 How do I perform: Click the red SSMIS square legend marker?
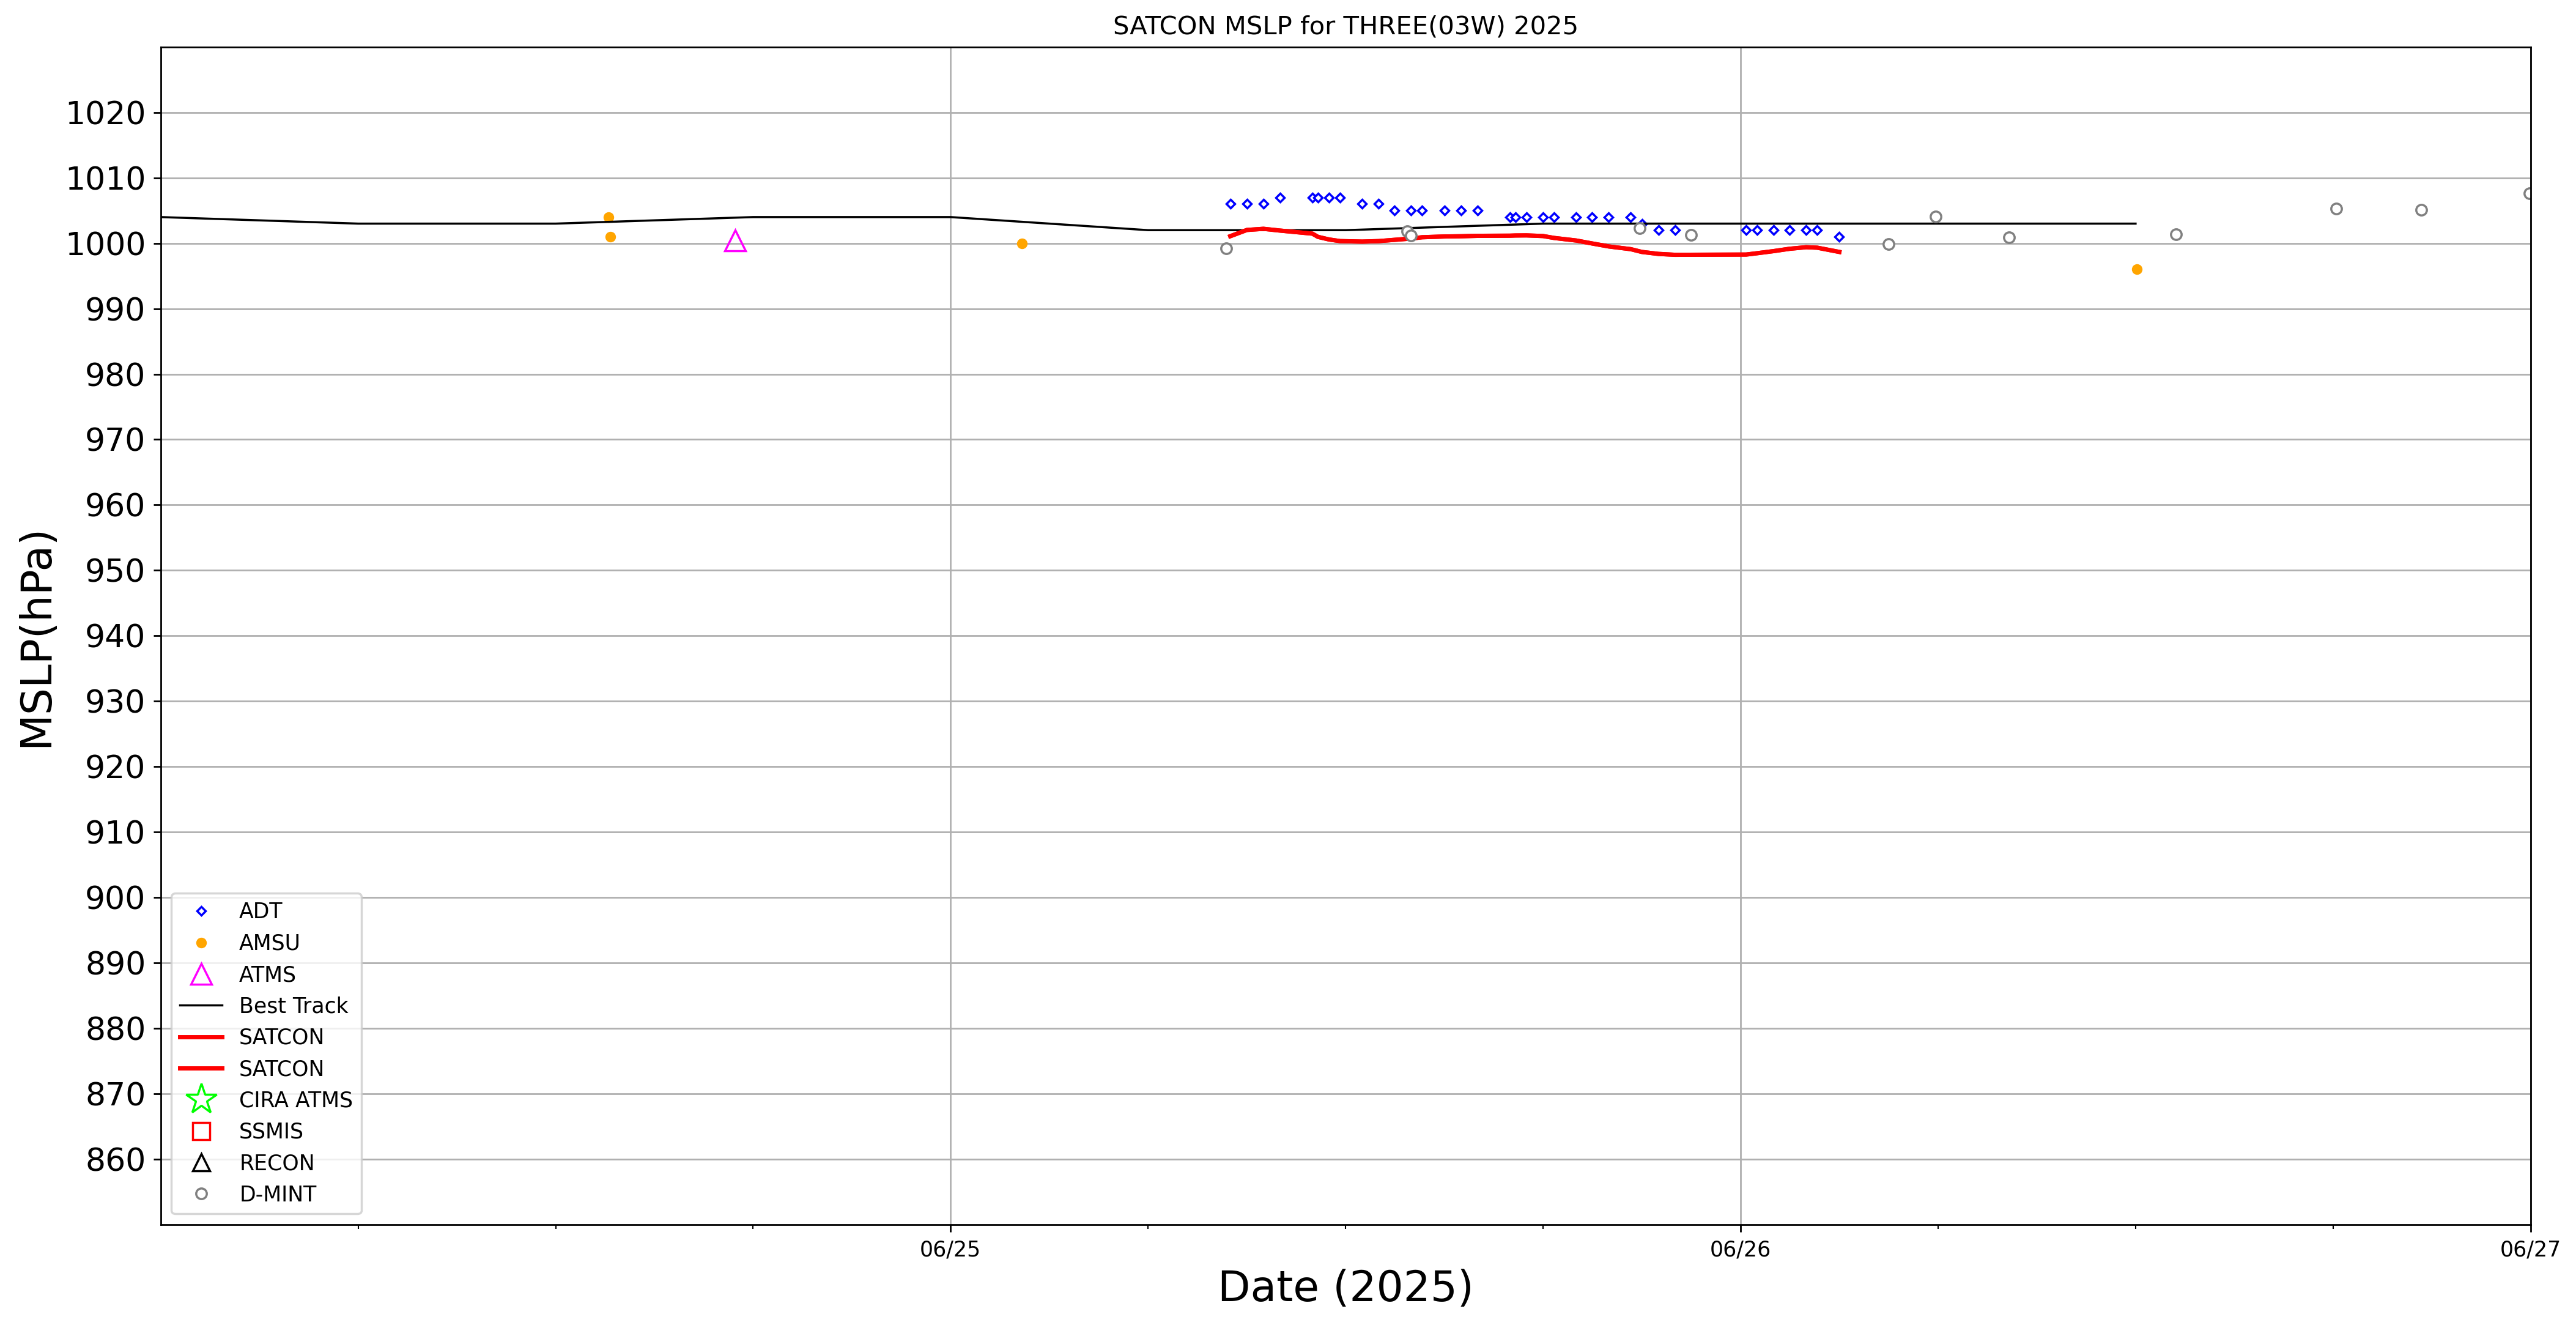(201, 1131)
